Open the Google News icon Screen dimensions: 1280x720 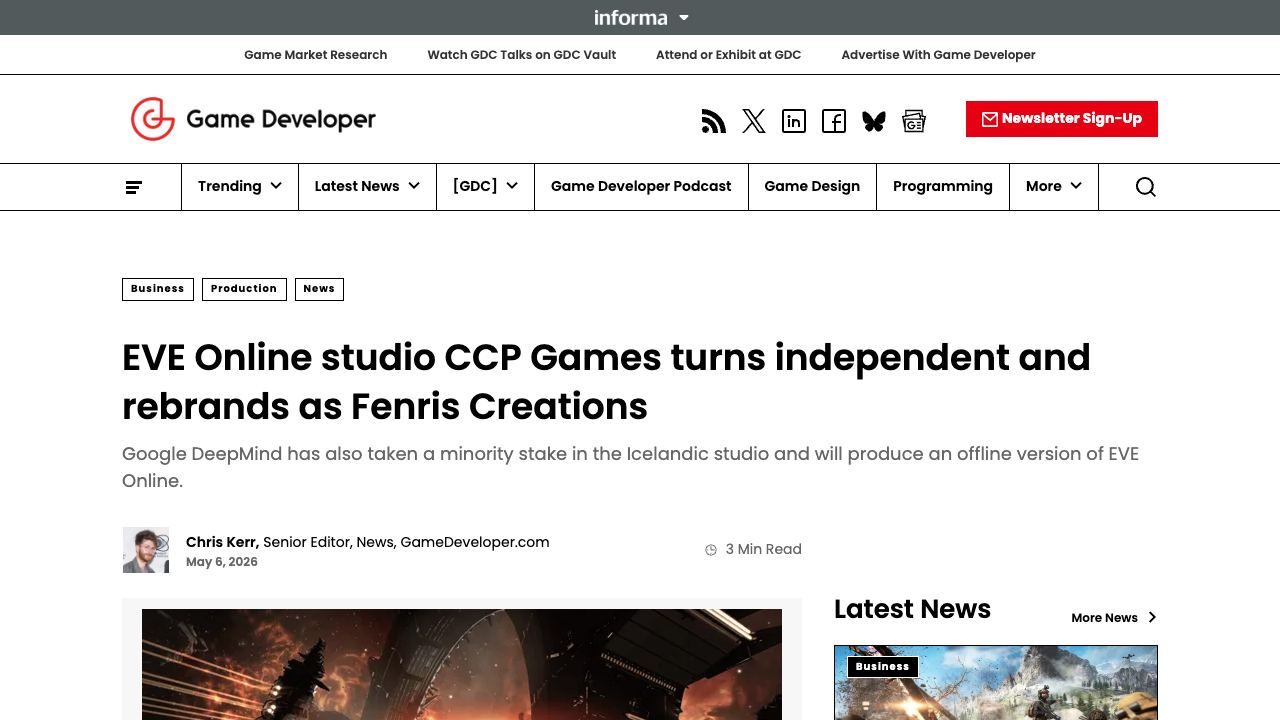click(x=914, y=121)
